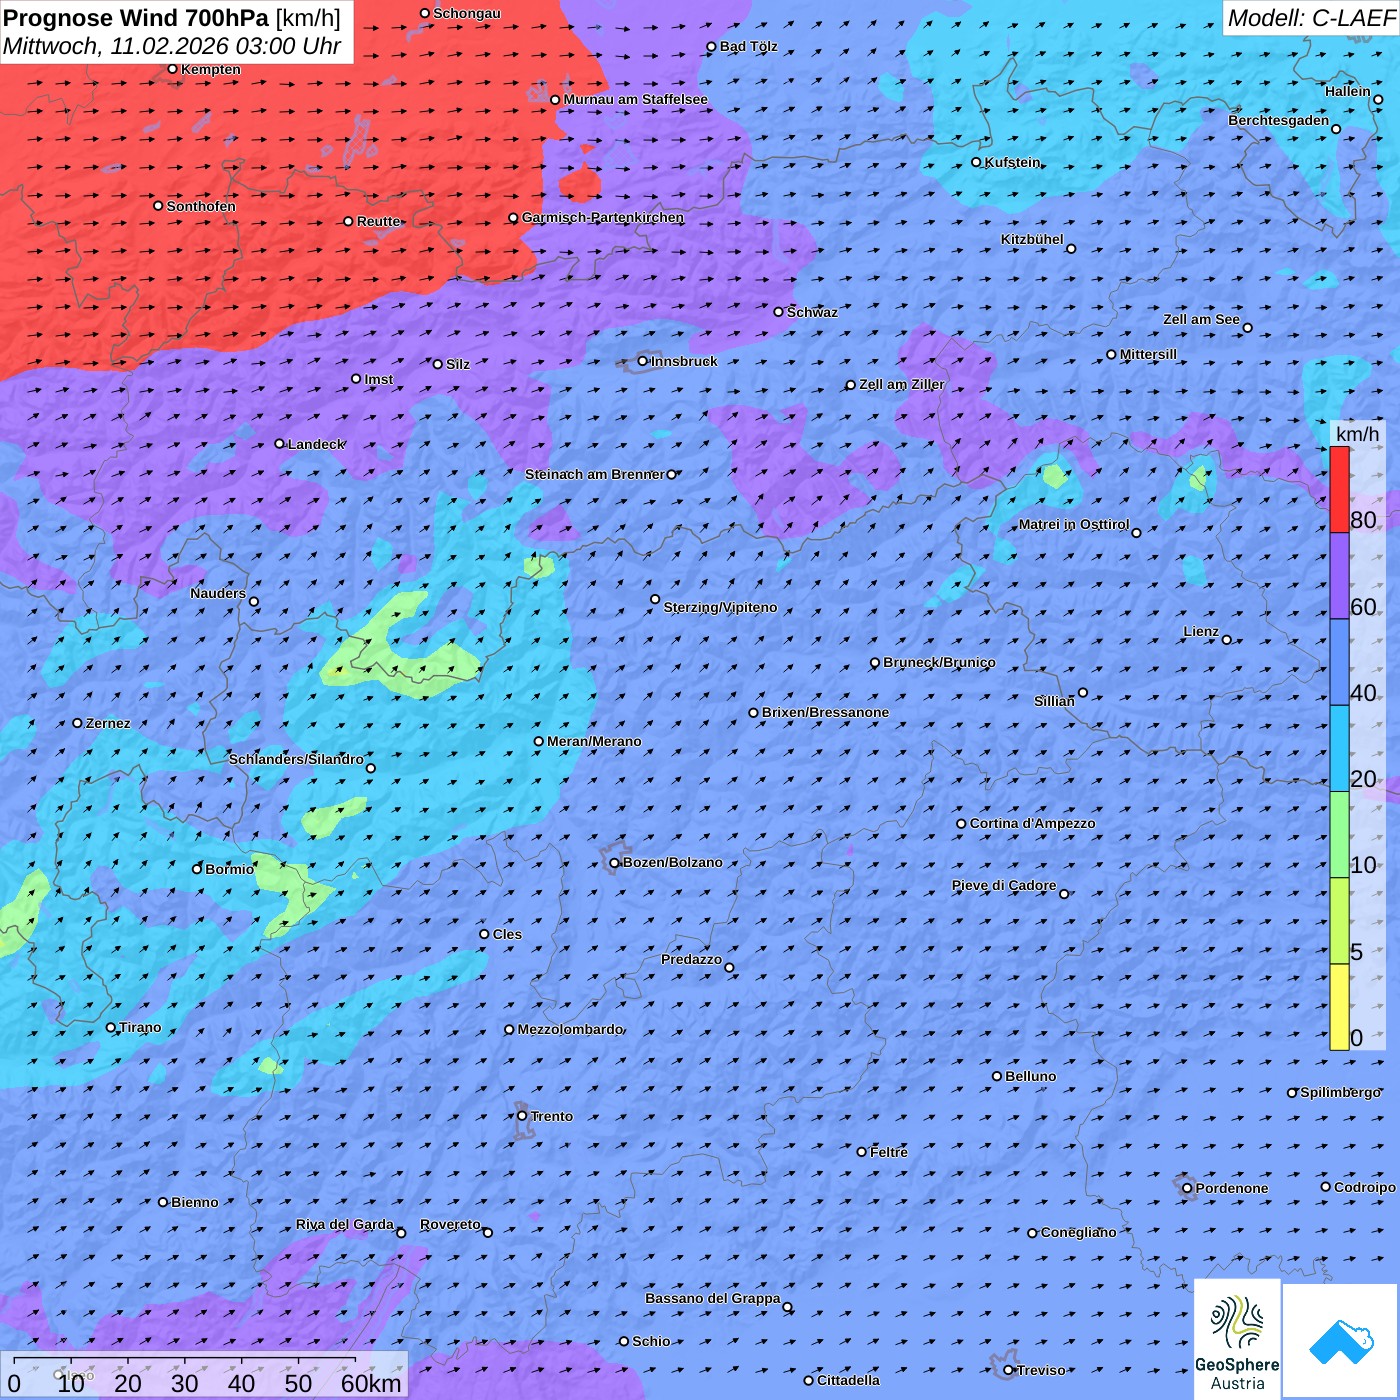Screen dimensions: 1400x1400
Task: Click the 'Bormio' label
Action: click(x=229, y=869)
